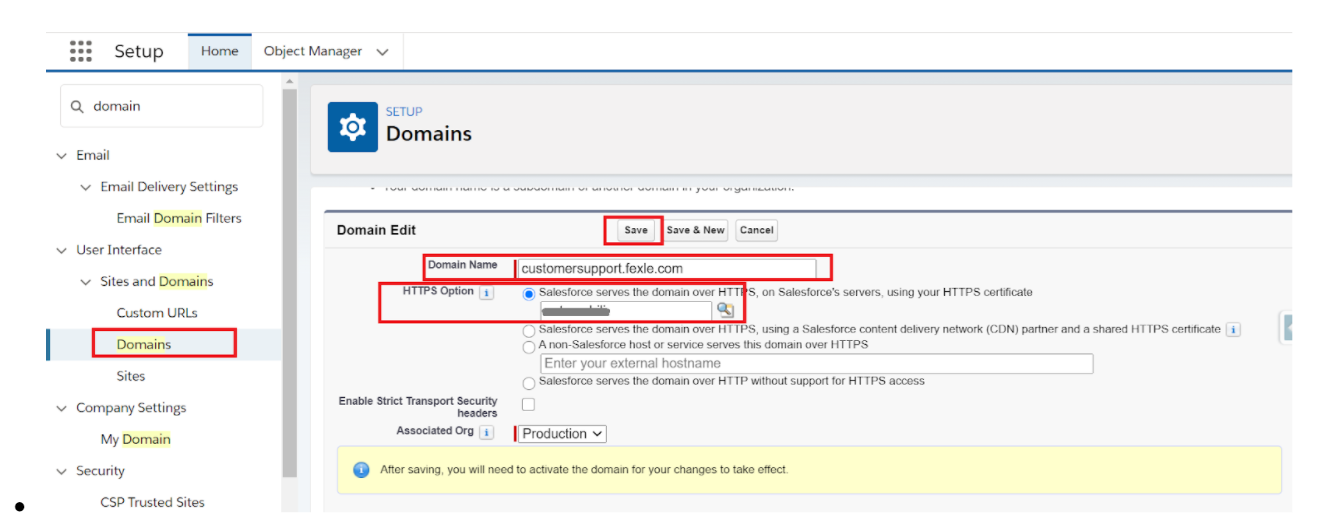Click the search magnifier in Quick Find
Viewport: 1332px width, 516px height.
(78, 106)
